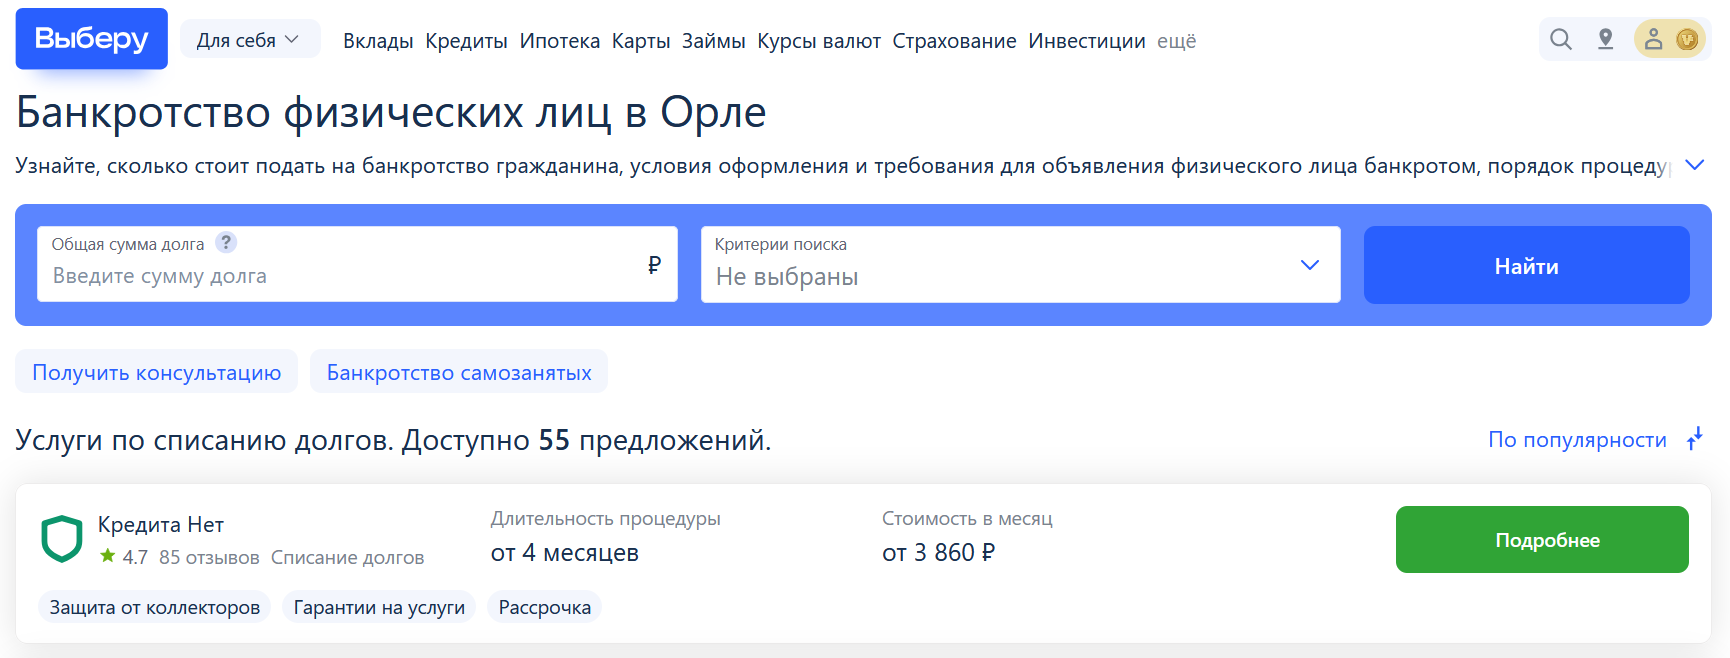Click Банкротство самозанятых link
Screen dimensions: 1730x658
pyautogui.click(x=458, y=372)
